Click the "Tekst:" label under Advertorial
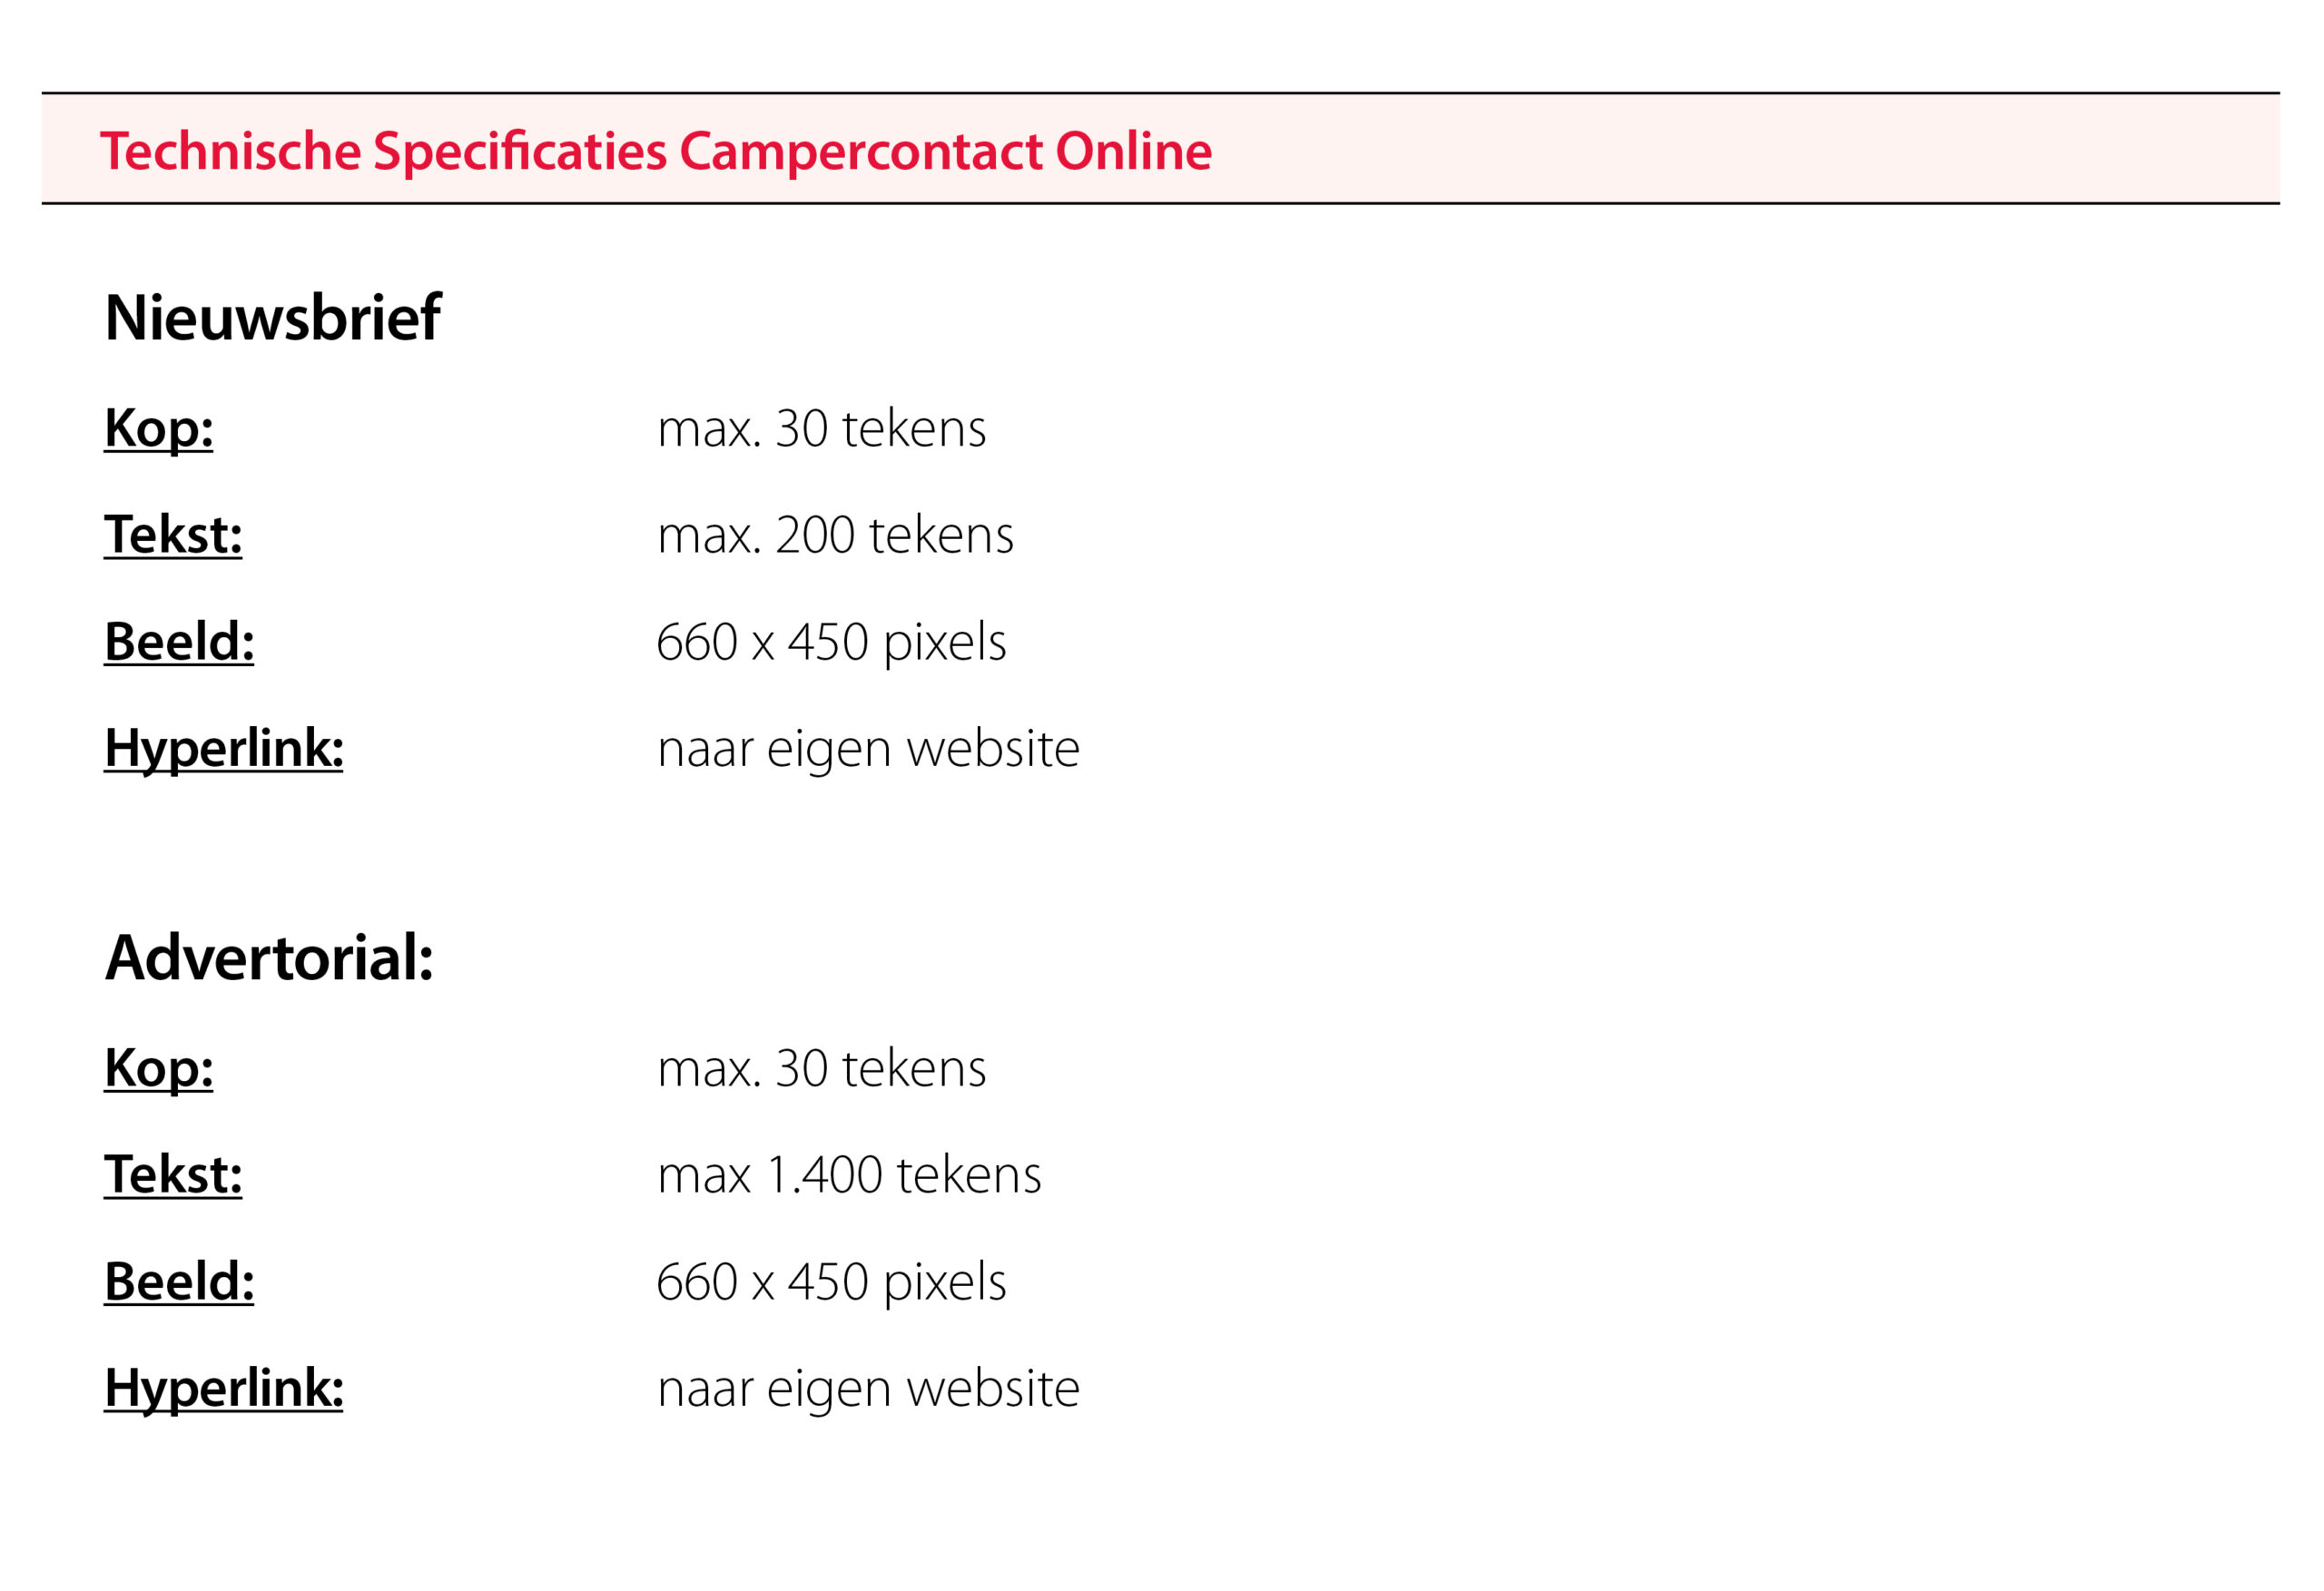2324x1591 pixels. pyautogui.click(x=173, y=1174)
